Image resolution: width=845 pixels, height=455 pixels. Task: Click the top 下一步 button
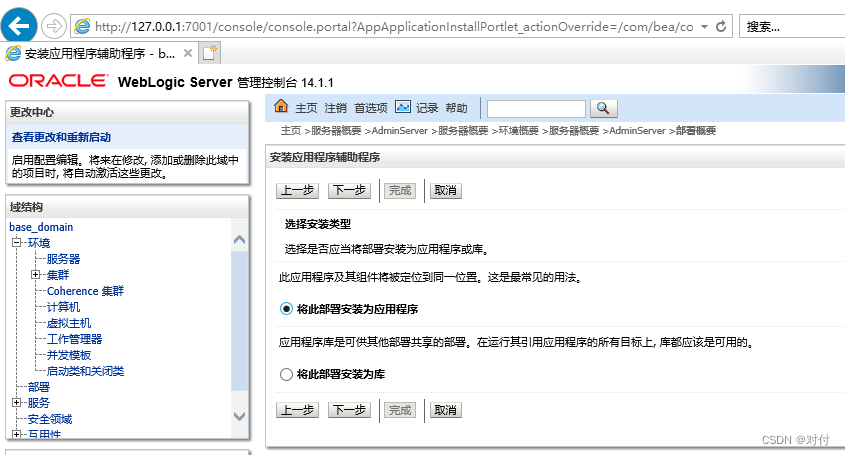[x=349, y=190]
